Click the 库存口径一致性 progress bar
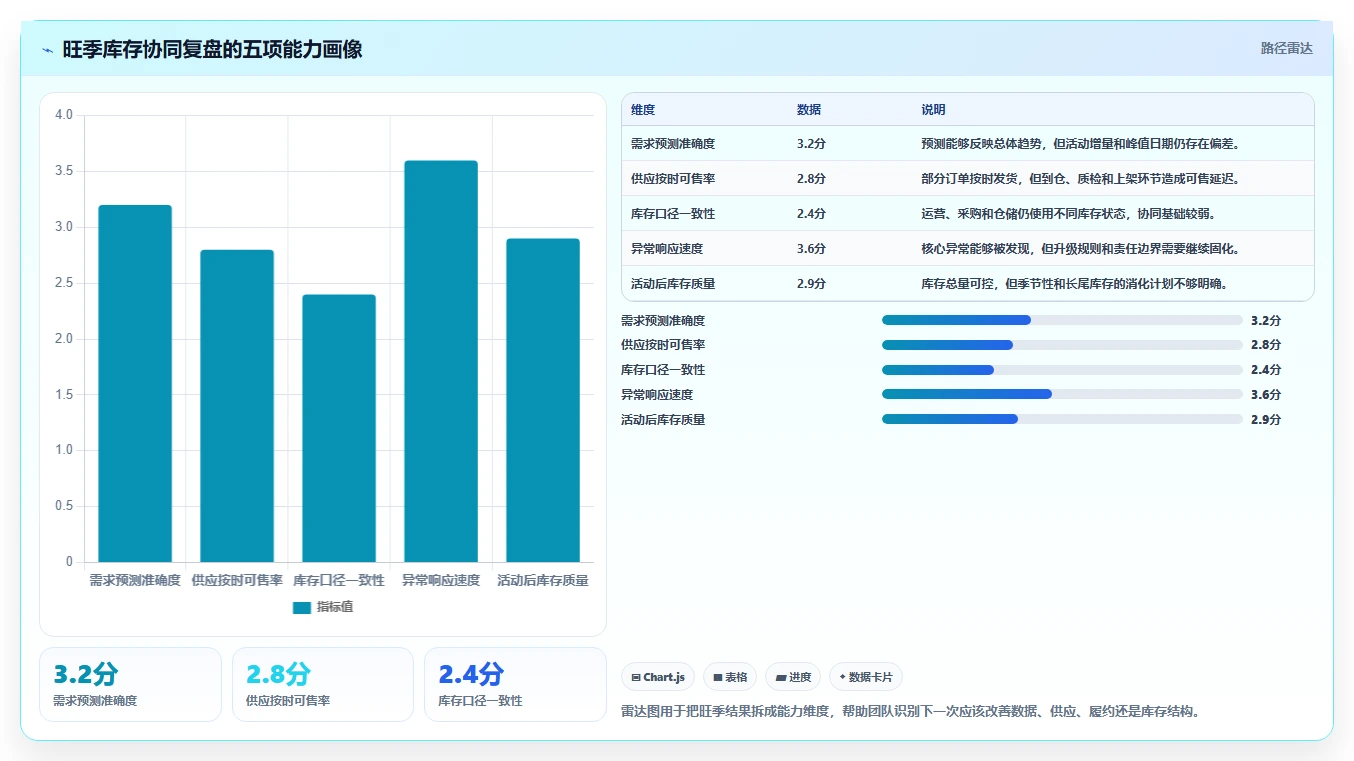1354x761 pixels. pyautogui.click(x=1062, y=370)
